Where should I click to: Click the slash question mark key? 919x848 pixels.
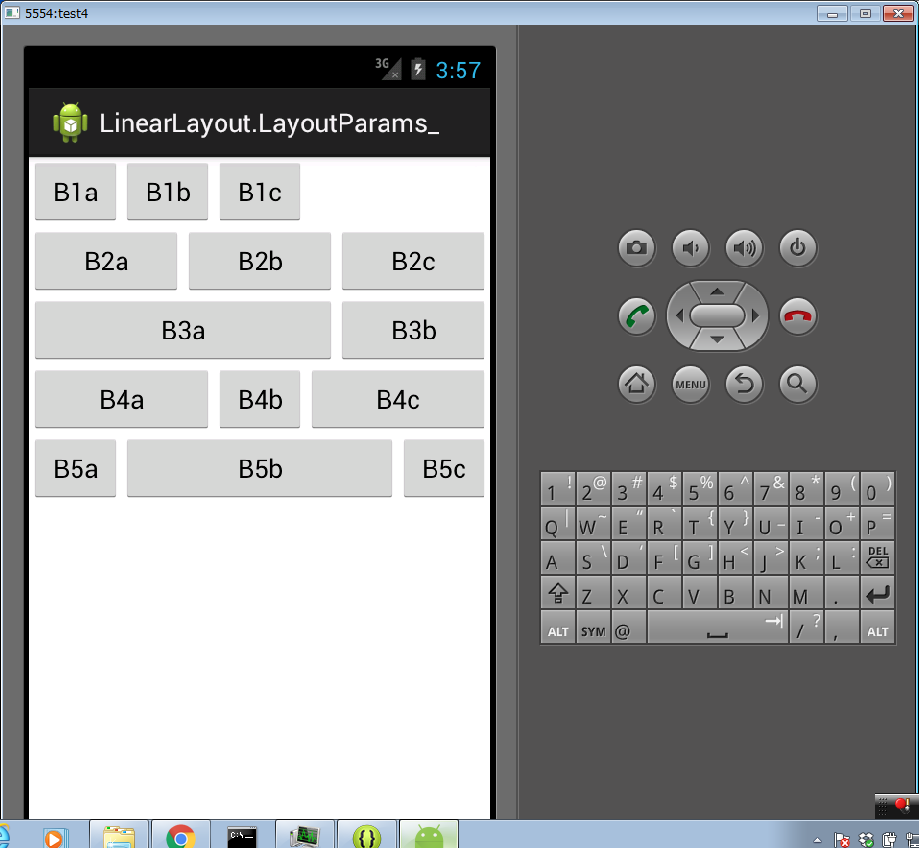[806, 627]
